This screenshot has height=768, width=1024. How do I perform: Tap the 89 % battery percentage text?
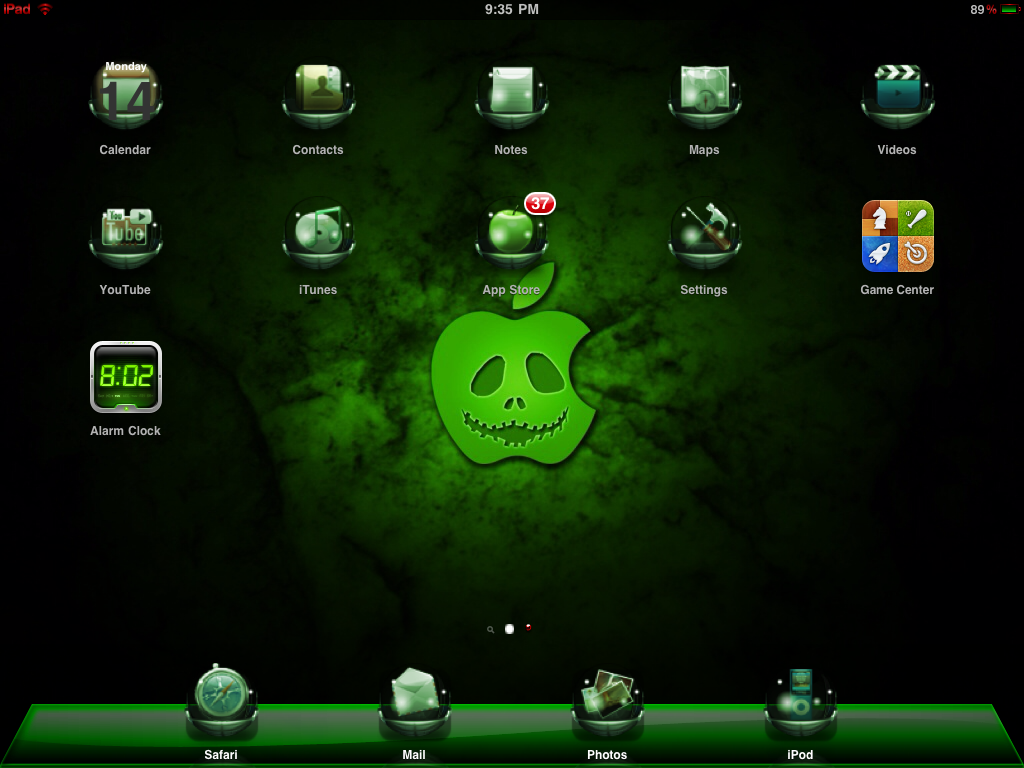point(983,10)
